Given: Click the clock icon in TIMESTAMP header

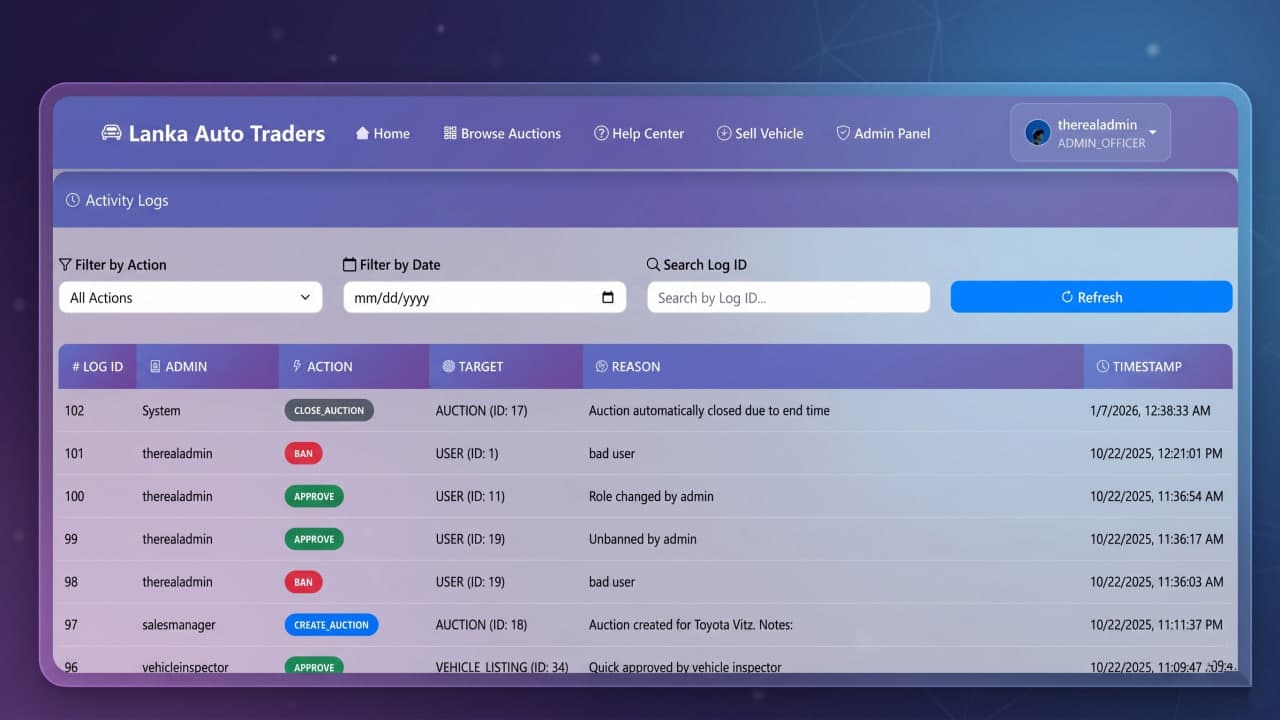Looking at the screenshot, I should 1103,367.
